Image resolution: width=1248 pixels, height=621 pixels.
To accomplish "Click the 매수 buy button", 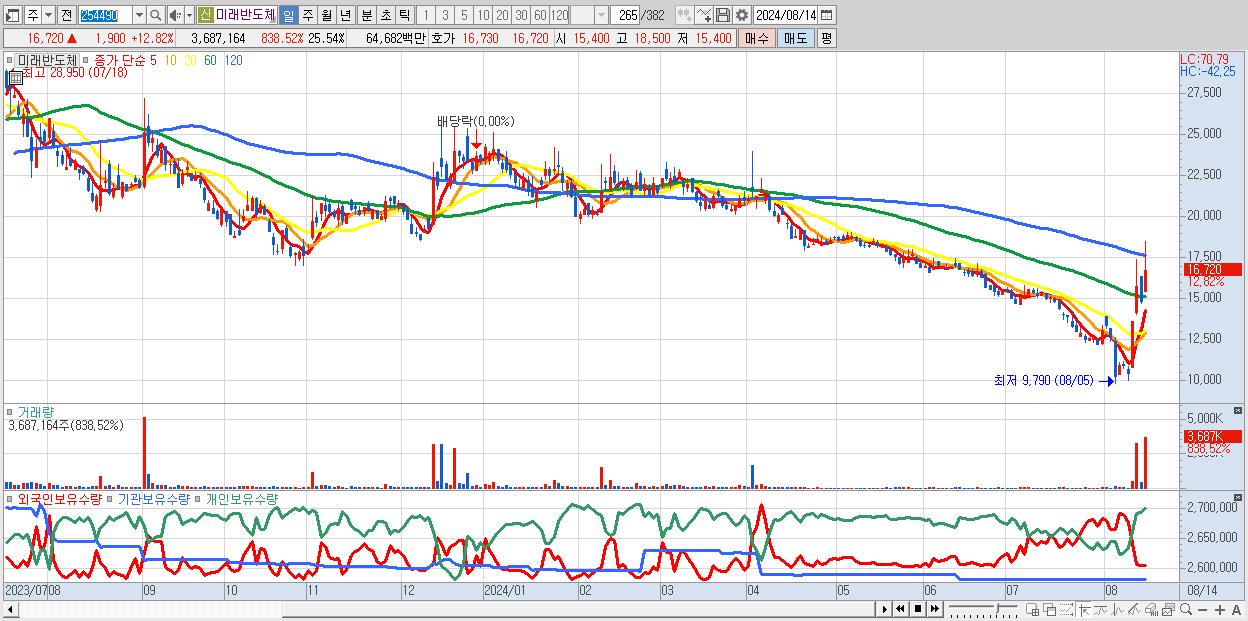I will tap(756, 38).
